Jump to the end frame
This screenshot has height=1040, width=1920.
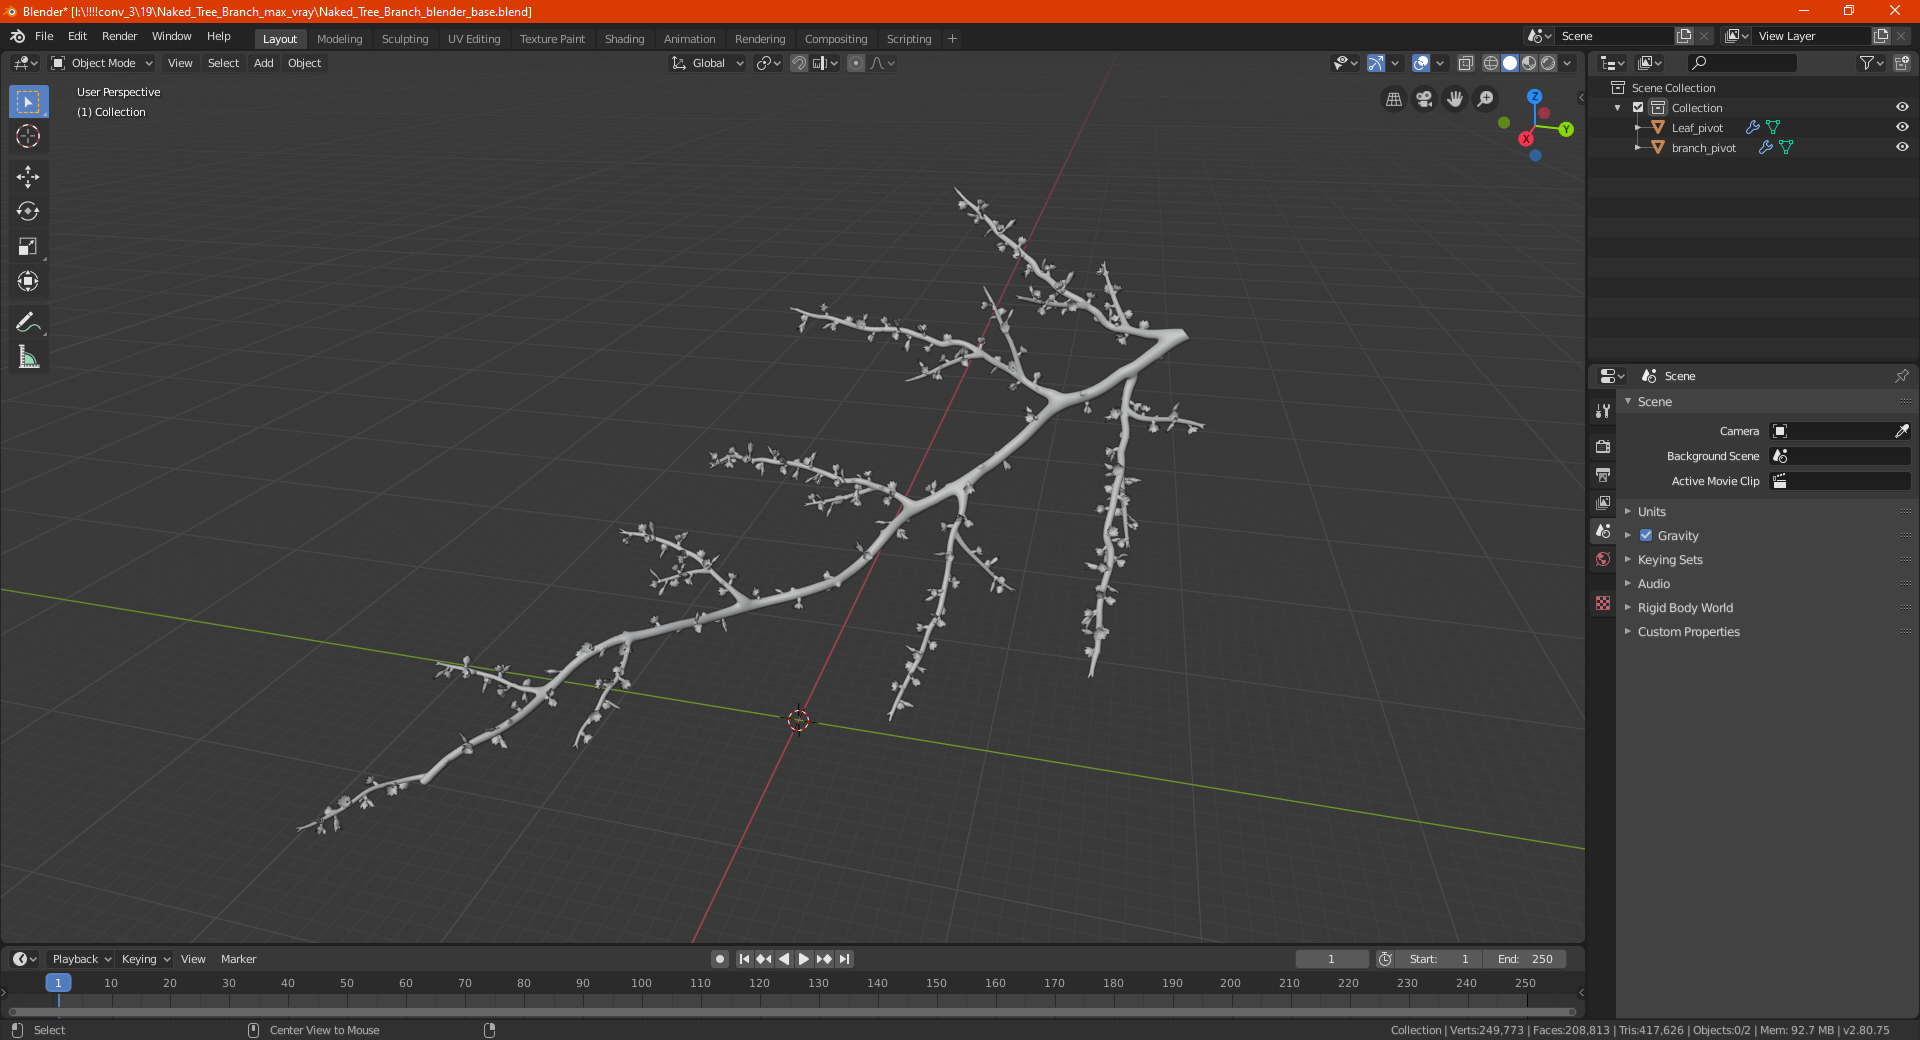coord(844,959)
